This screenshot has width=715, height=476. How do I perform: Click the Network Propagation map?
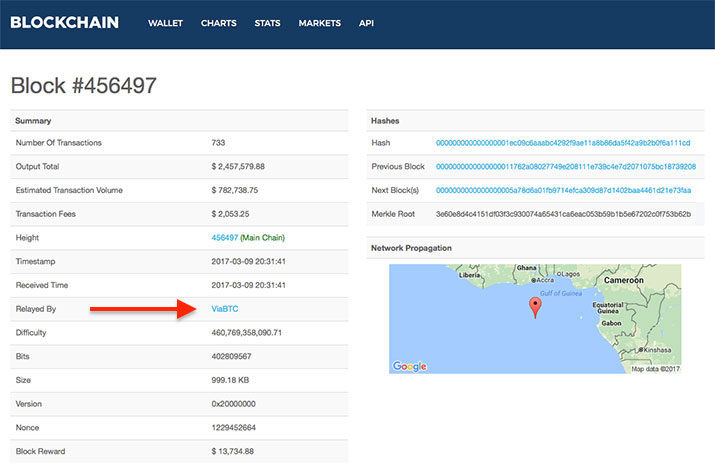(x=535, y=319)
